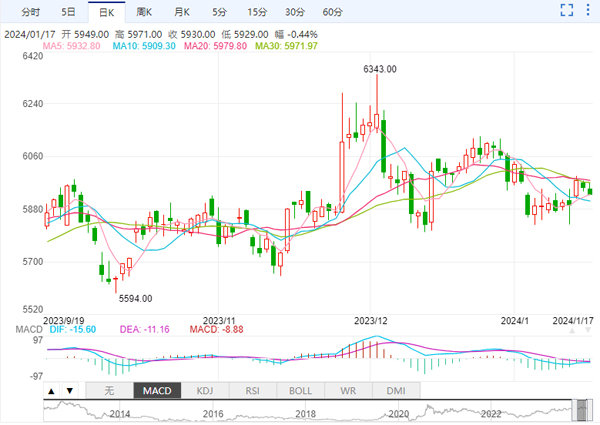Click the 2023/9/19 date axis label

64,321
